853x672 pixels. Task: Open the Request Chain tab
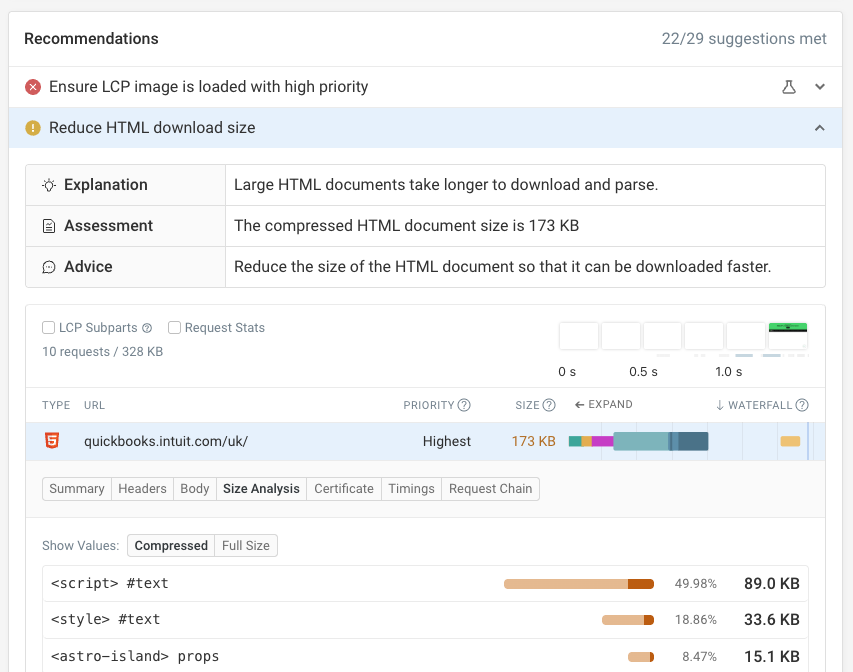tap(490, 488)
